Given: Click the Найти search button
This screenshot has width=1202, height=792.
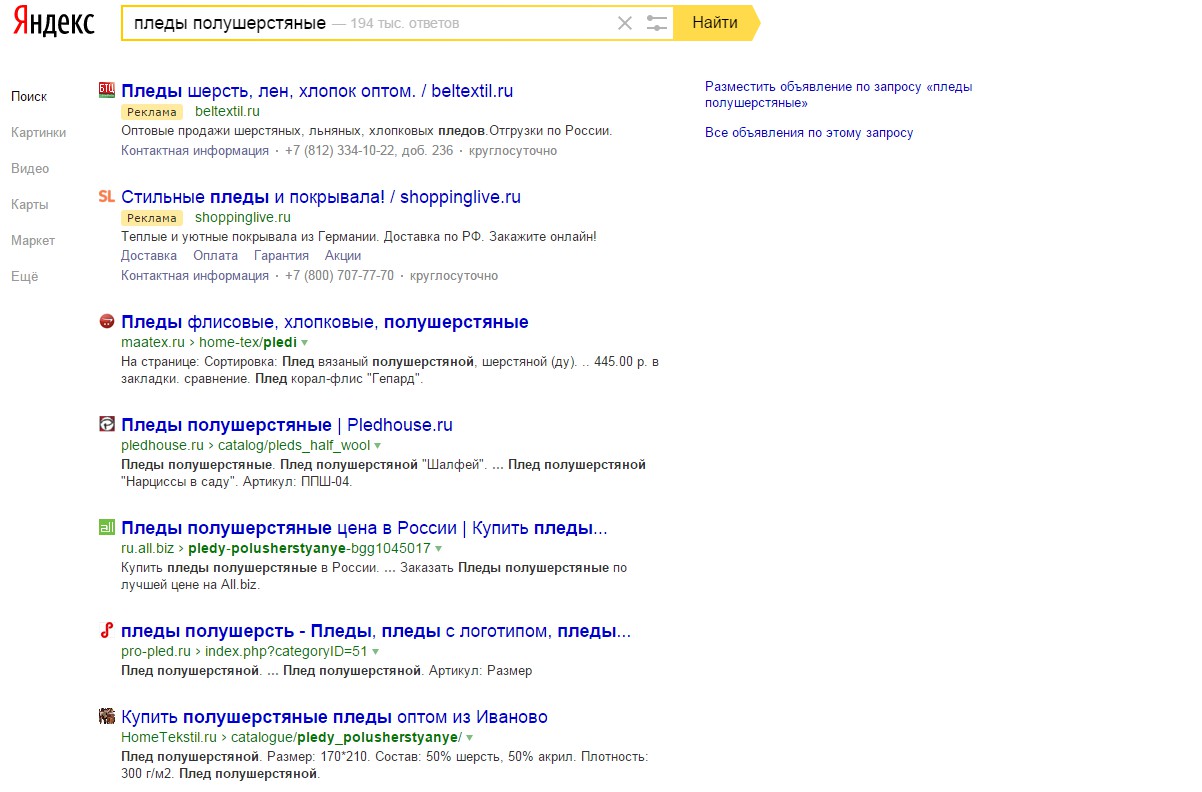Looking at the screenshot, I should [716, 23].
